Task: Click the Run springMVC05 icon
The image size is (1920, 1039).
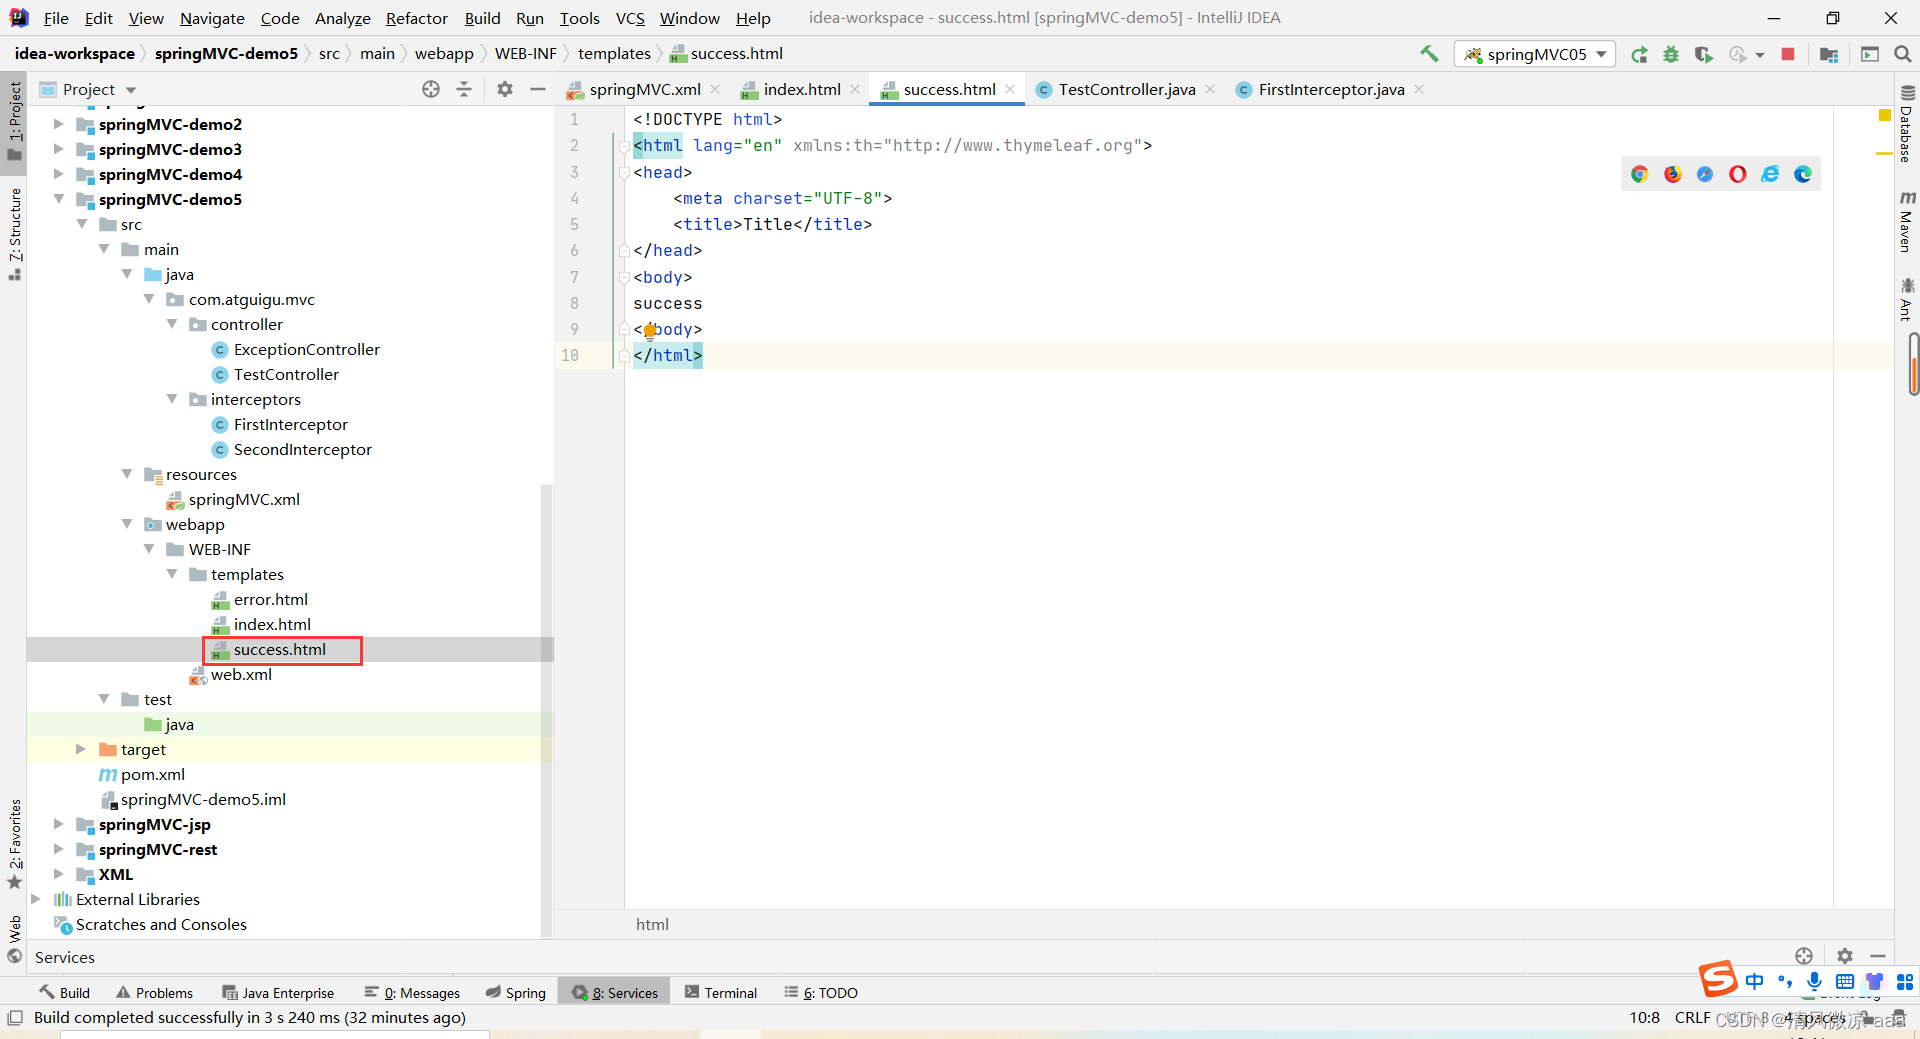Action: (x=1639, y=54)
